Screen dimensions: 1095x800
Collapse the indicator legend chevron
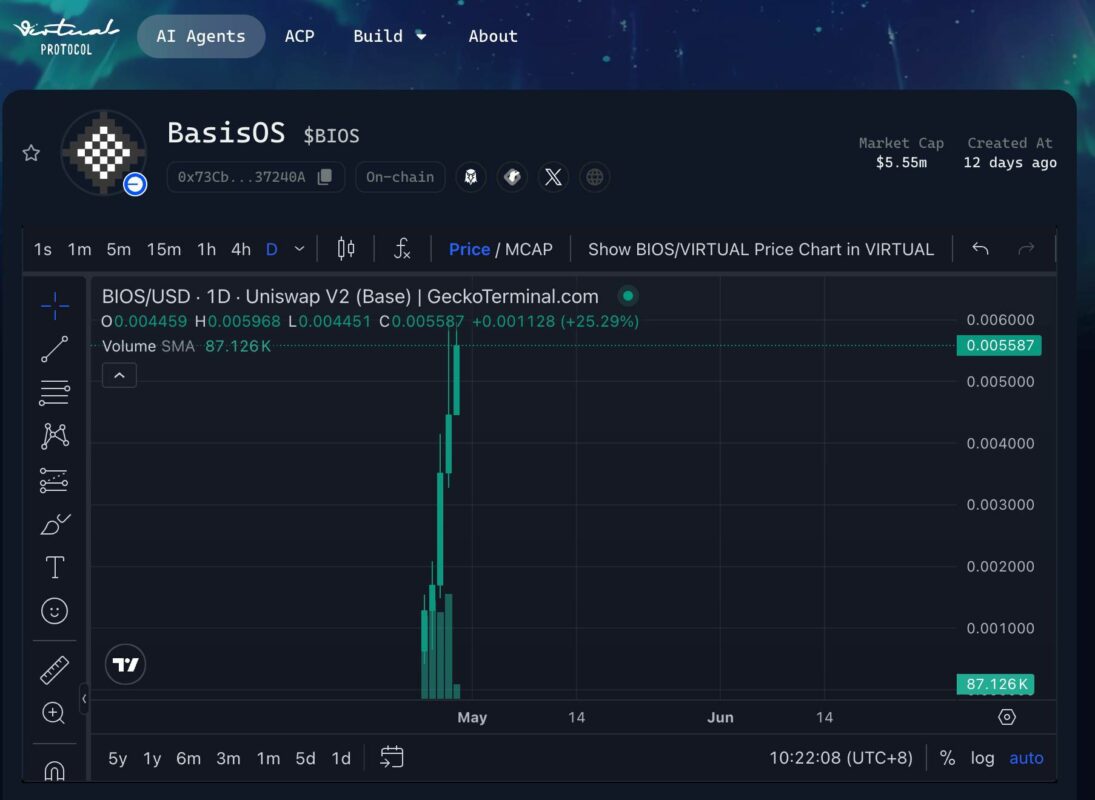119,376
